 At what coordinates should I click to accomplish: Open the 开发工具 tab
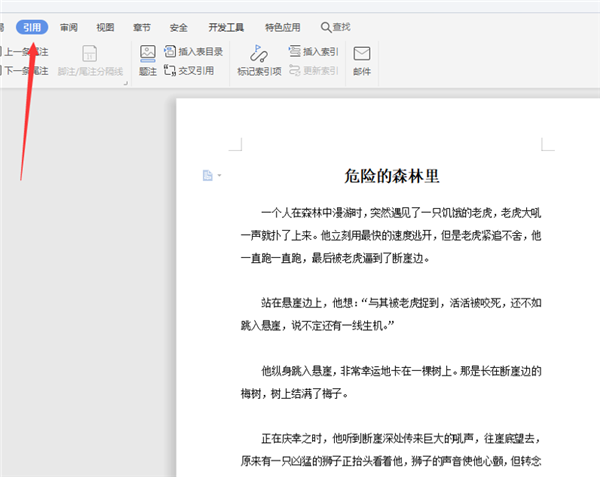click(x=225, y=27)
